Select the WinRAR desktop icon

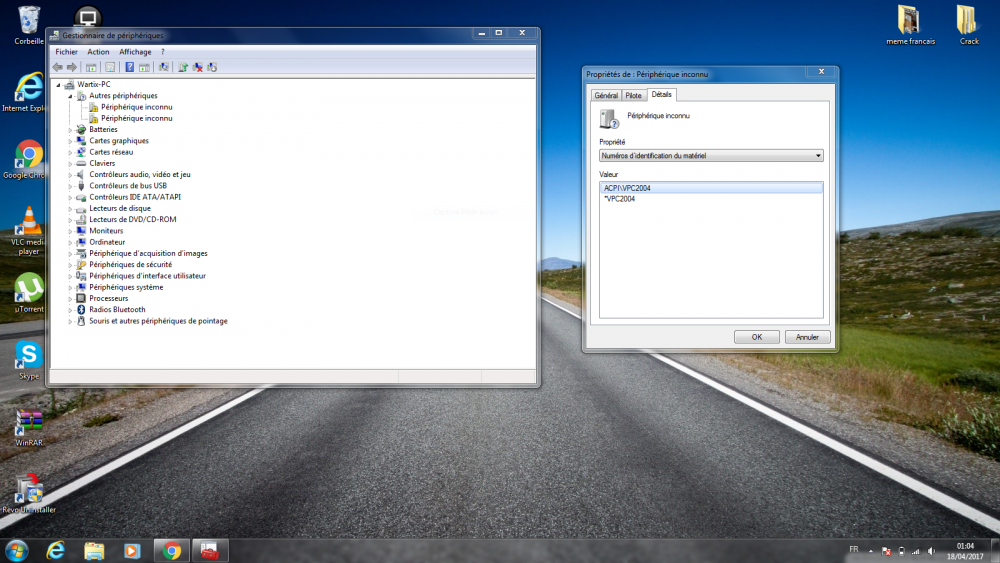point(29,427)
